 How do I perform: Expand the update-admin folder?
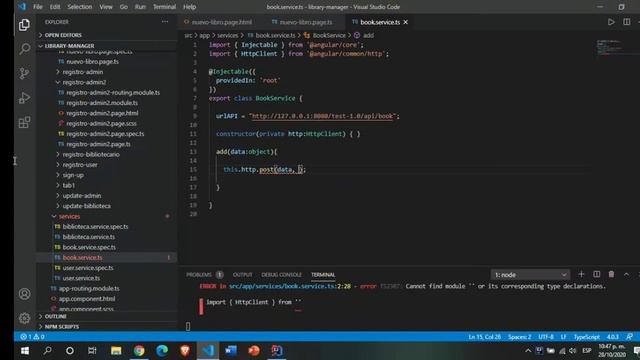[82, 196]
